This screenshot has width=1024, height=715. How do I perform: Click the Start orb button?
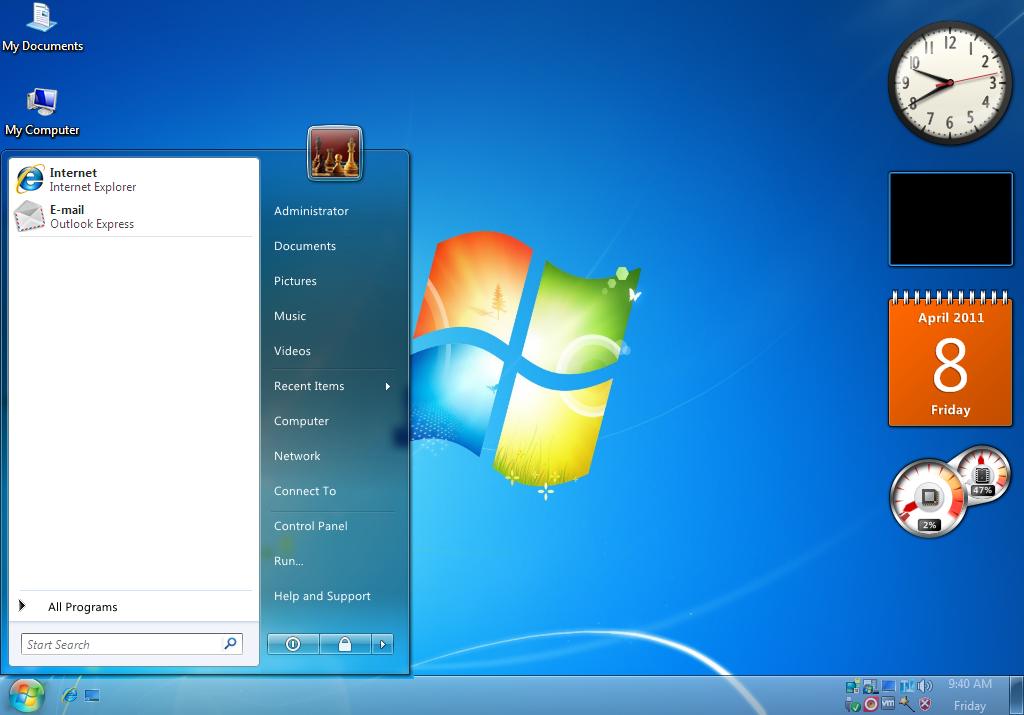pos(26,694)
